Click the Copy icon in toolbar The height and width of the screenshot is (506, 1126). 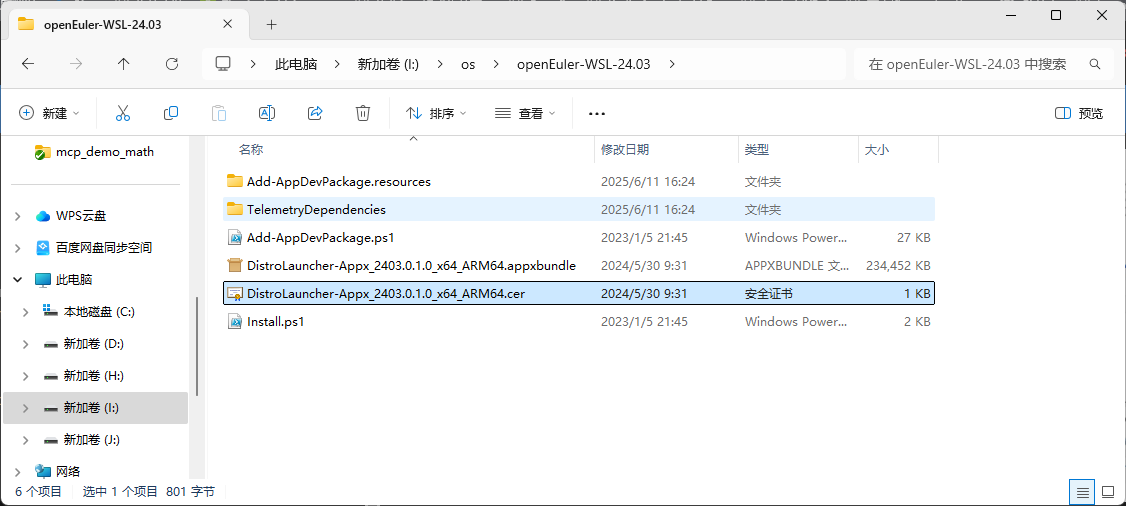[171, 113]
